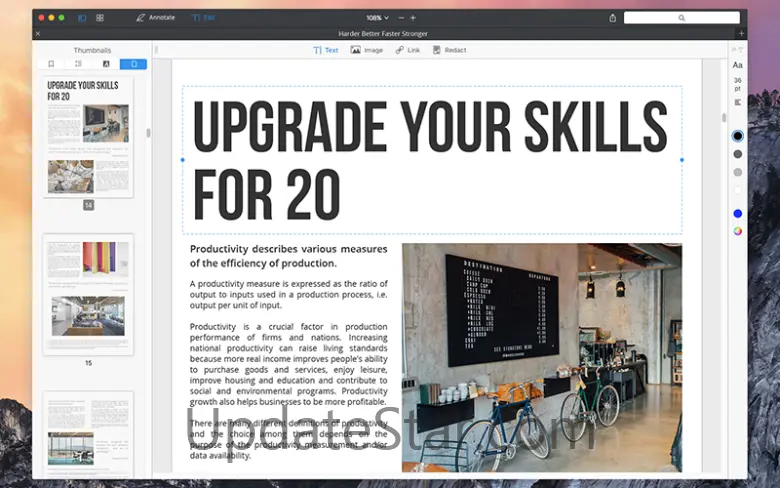Select the Link tool

click(x=407, y=50)
